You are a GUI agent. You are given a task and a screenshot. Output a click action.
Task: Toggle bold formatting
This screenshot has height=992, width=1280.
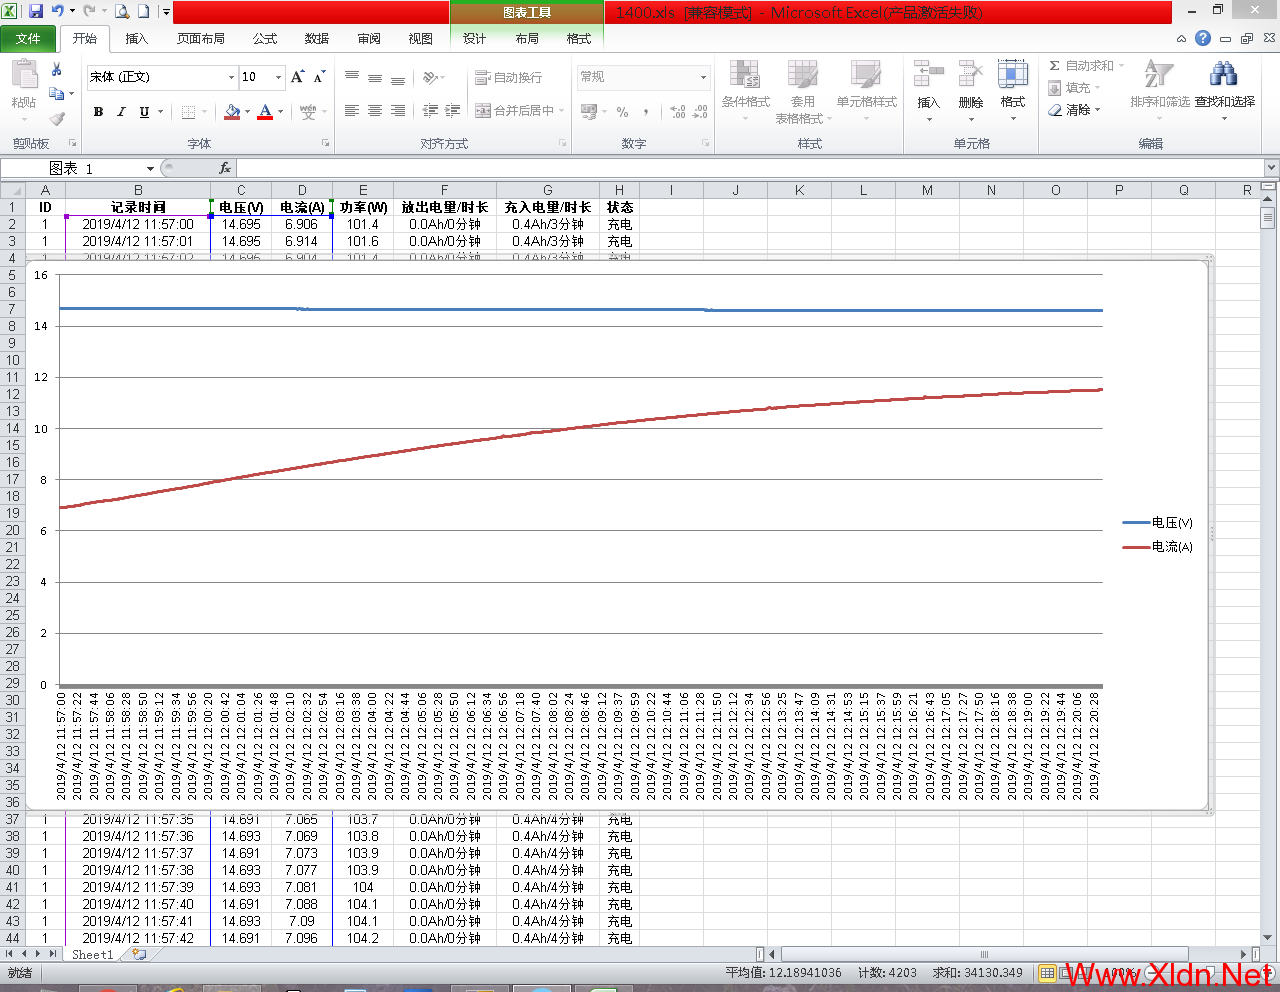coord(98,111)
